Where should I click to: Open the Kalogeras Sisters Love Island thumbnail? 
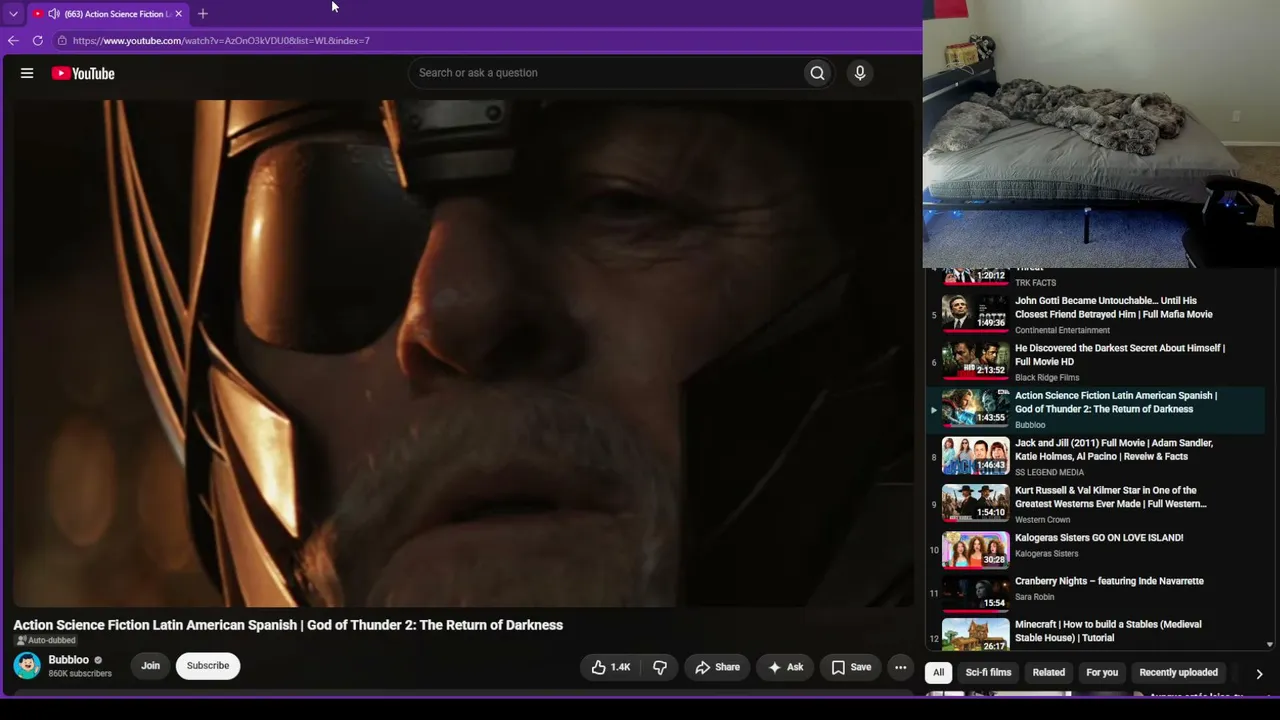tap(975, 550)
